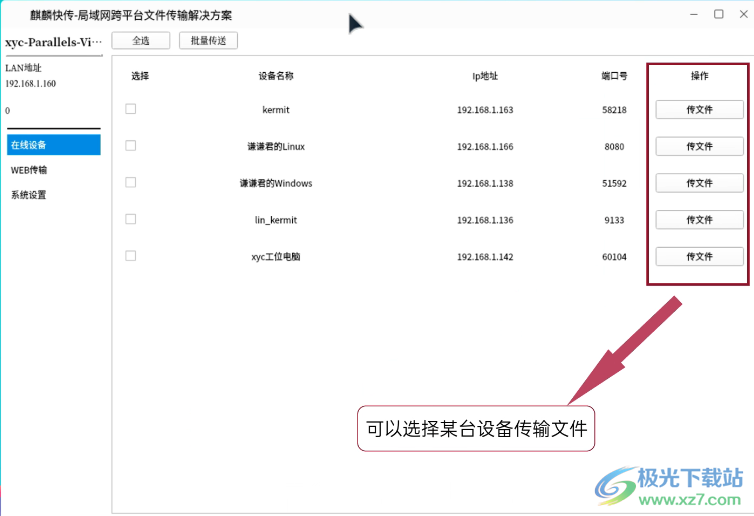The width and height of the screenshot is (754, 516).
Task: Select device name 谦谦君的Windows
Action: pyautogui.click(x=276, y=183)
